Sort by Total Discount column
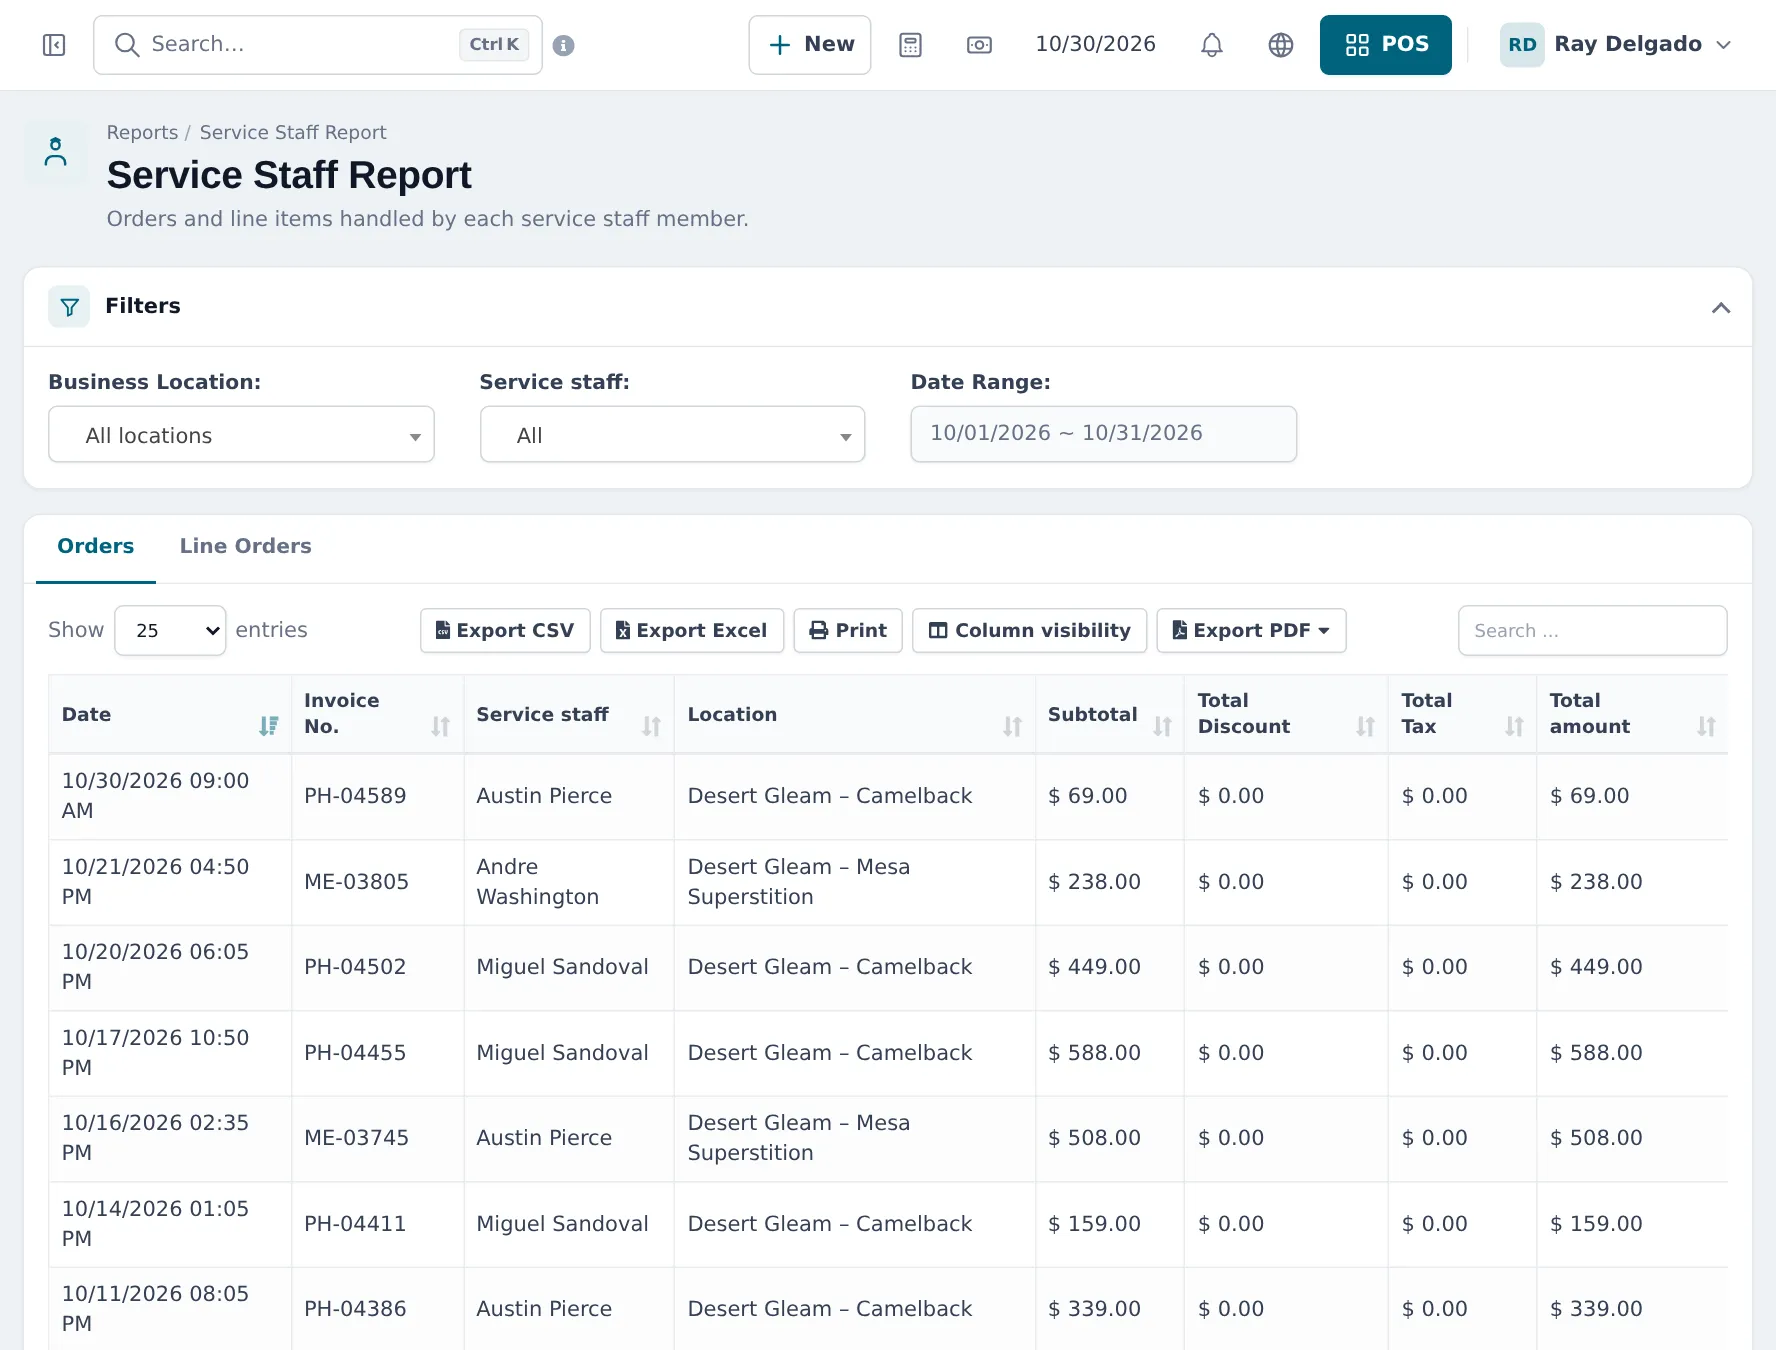The image size is (1776, 1350). (1286, 714)
